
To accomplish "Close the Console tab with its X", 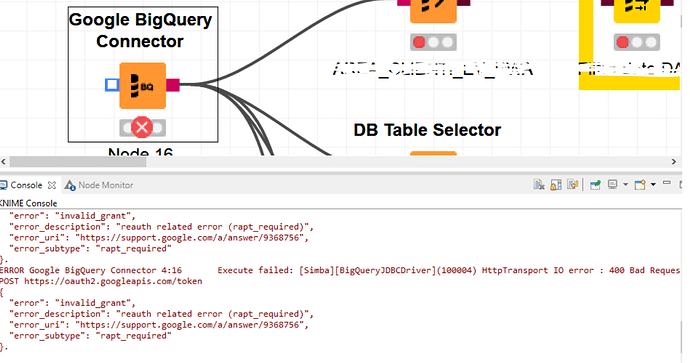I will coord(51,185).
